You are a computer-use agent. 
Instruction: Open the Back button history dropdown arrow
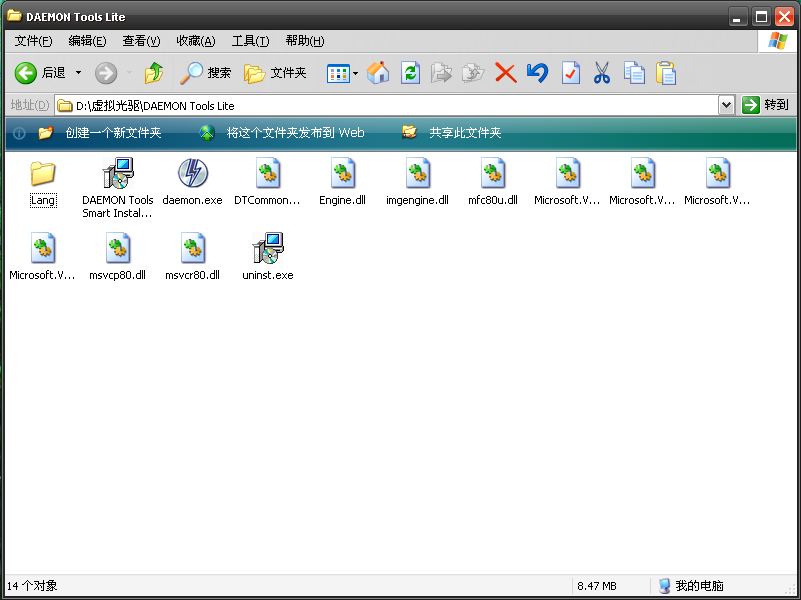79,73
